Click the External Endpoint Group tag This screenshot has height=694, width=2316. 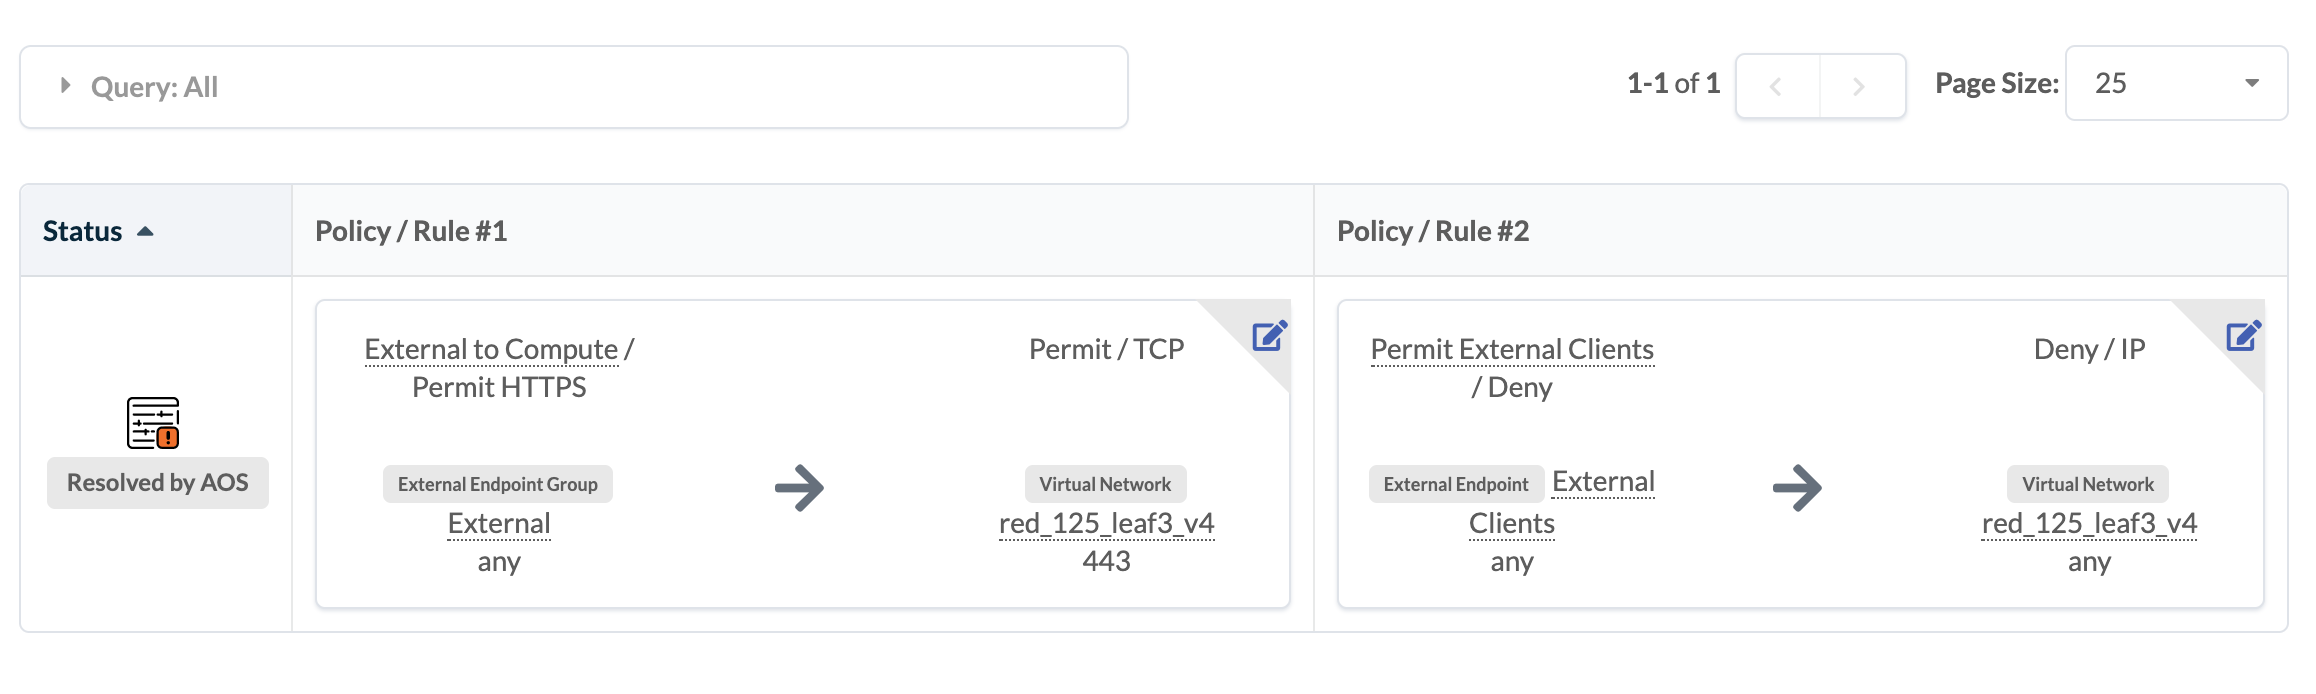[497, 484]
